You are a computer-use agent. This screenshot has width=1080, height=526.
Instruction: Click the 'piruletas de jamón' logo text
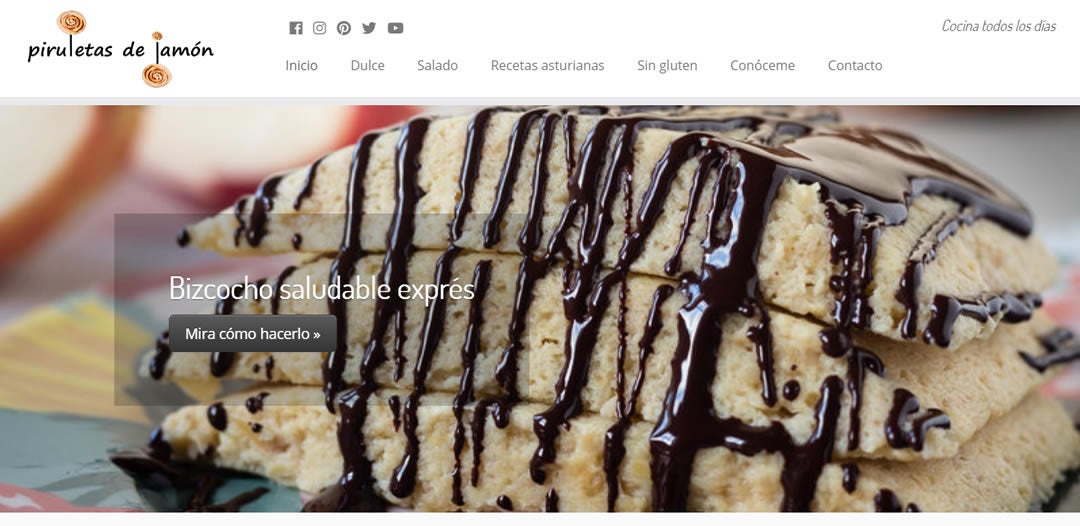click(121, 50)
